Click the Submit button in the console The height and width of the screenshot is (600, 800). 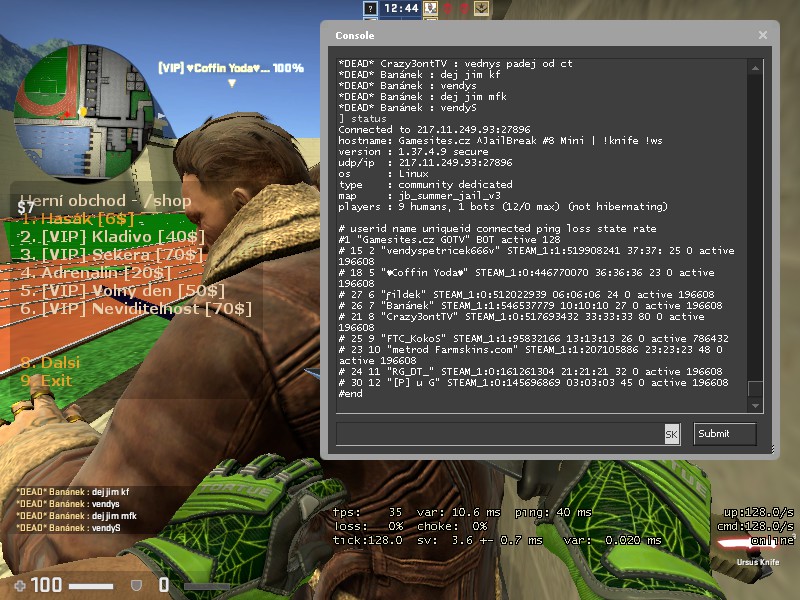point(725,434)
